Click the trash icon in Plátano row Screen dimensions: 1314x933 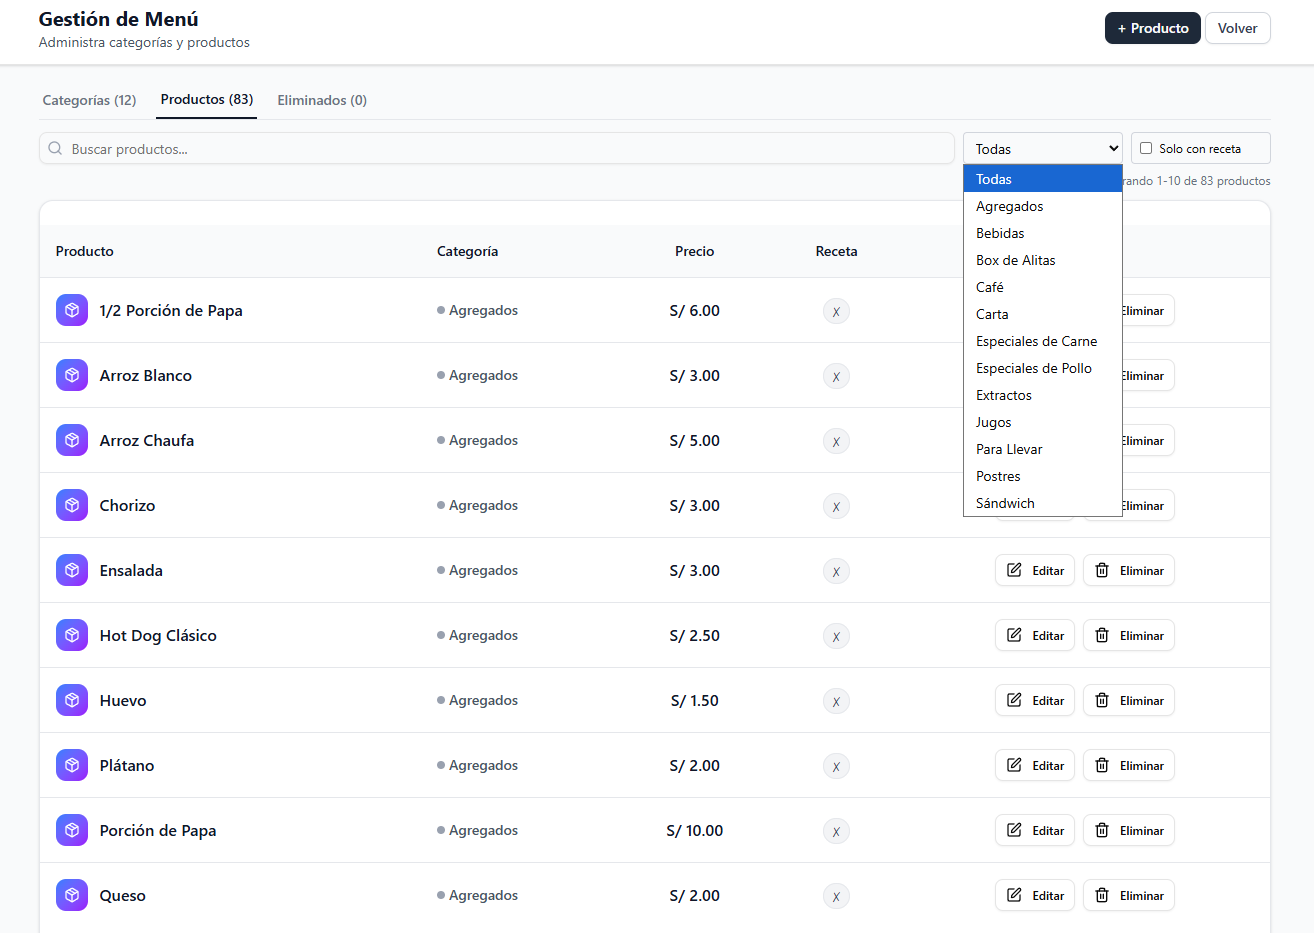(1102, 765)
